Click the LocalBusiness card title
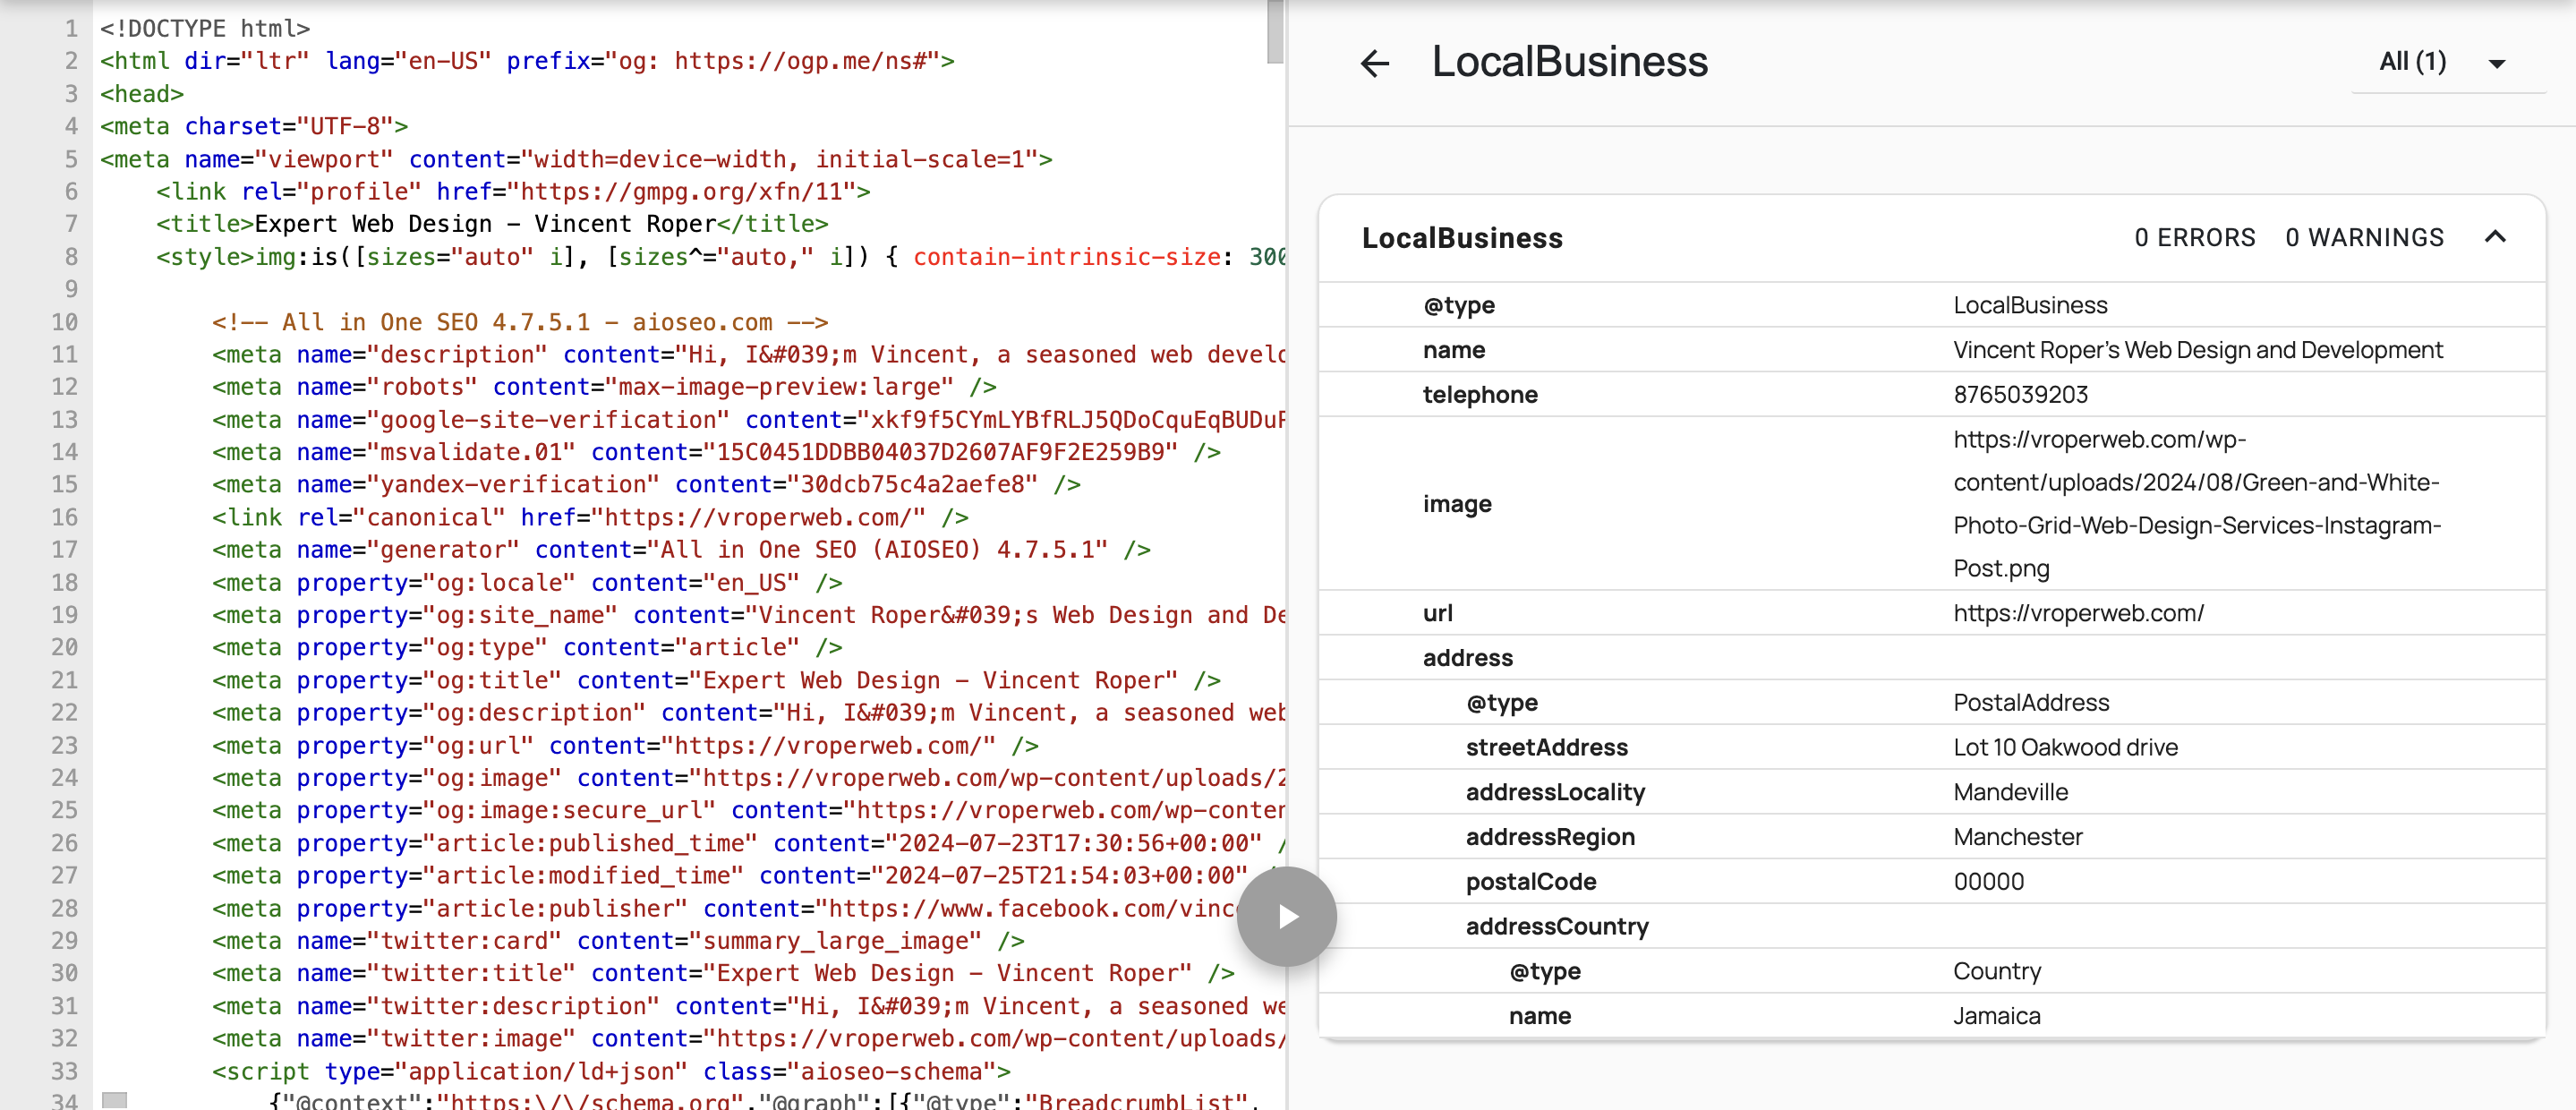This screenshot has width=2576, height=1110. point(1462,238)
